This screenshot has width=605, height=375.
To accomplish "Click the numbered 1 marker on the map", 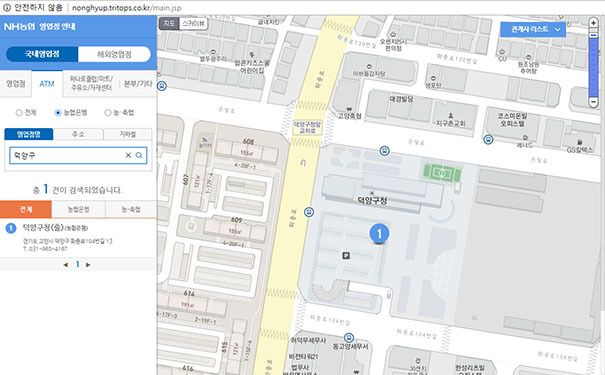I will 379,233.
